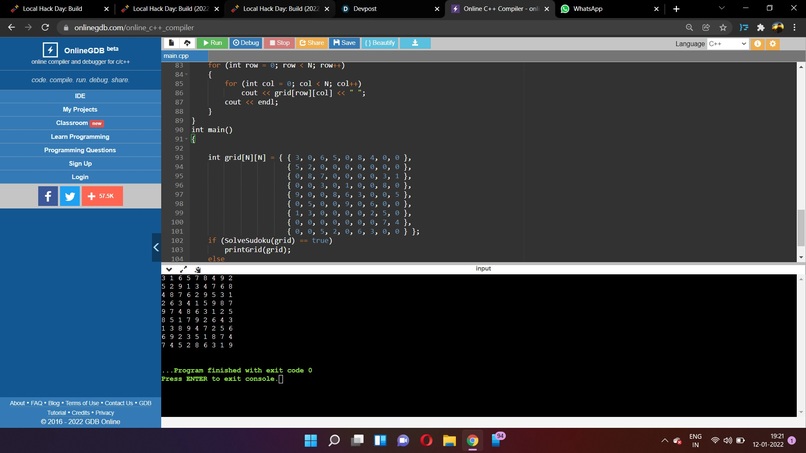Toggle code fold at line 91
Viewport: 806px width, 453px height.
(x=186, y=139)
